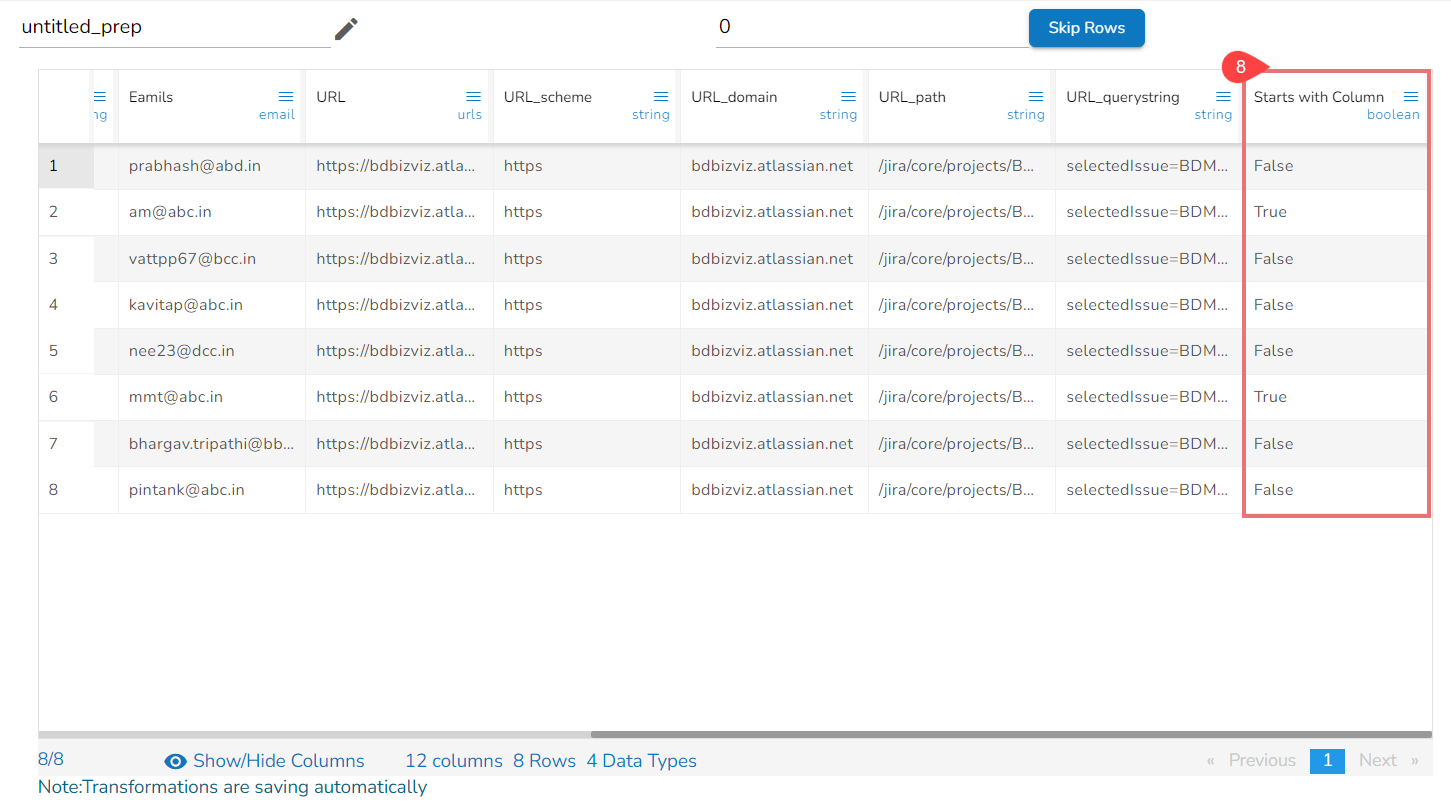The height and width of the screenshot is (805, 1451).
Task: Click the Next page link
Action: 1377,760
